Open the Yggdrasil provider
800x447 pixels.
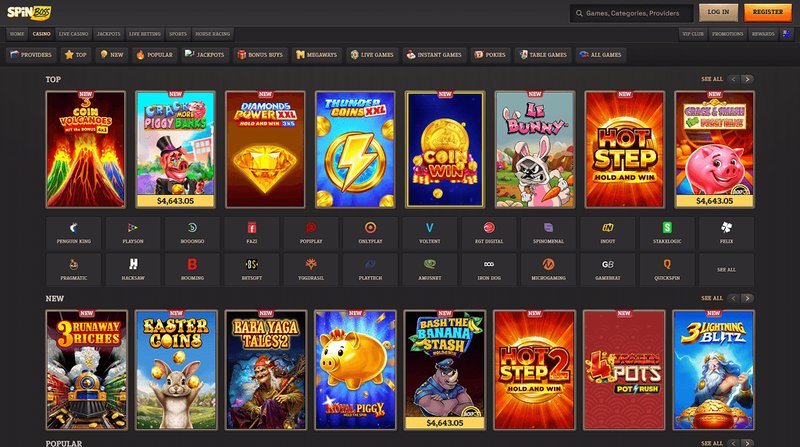(311, 269)
